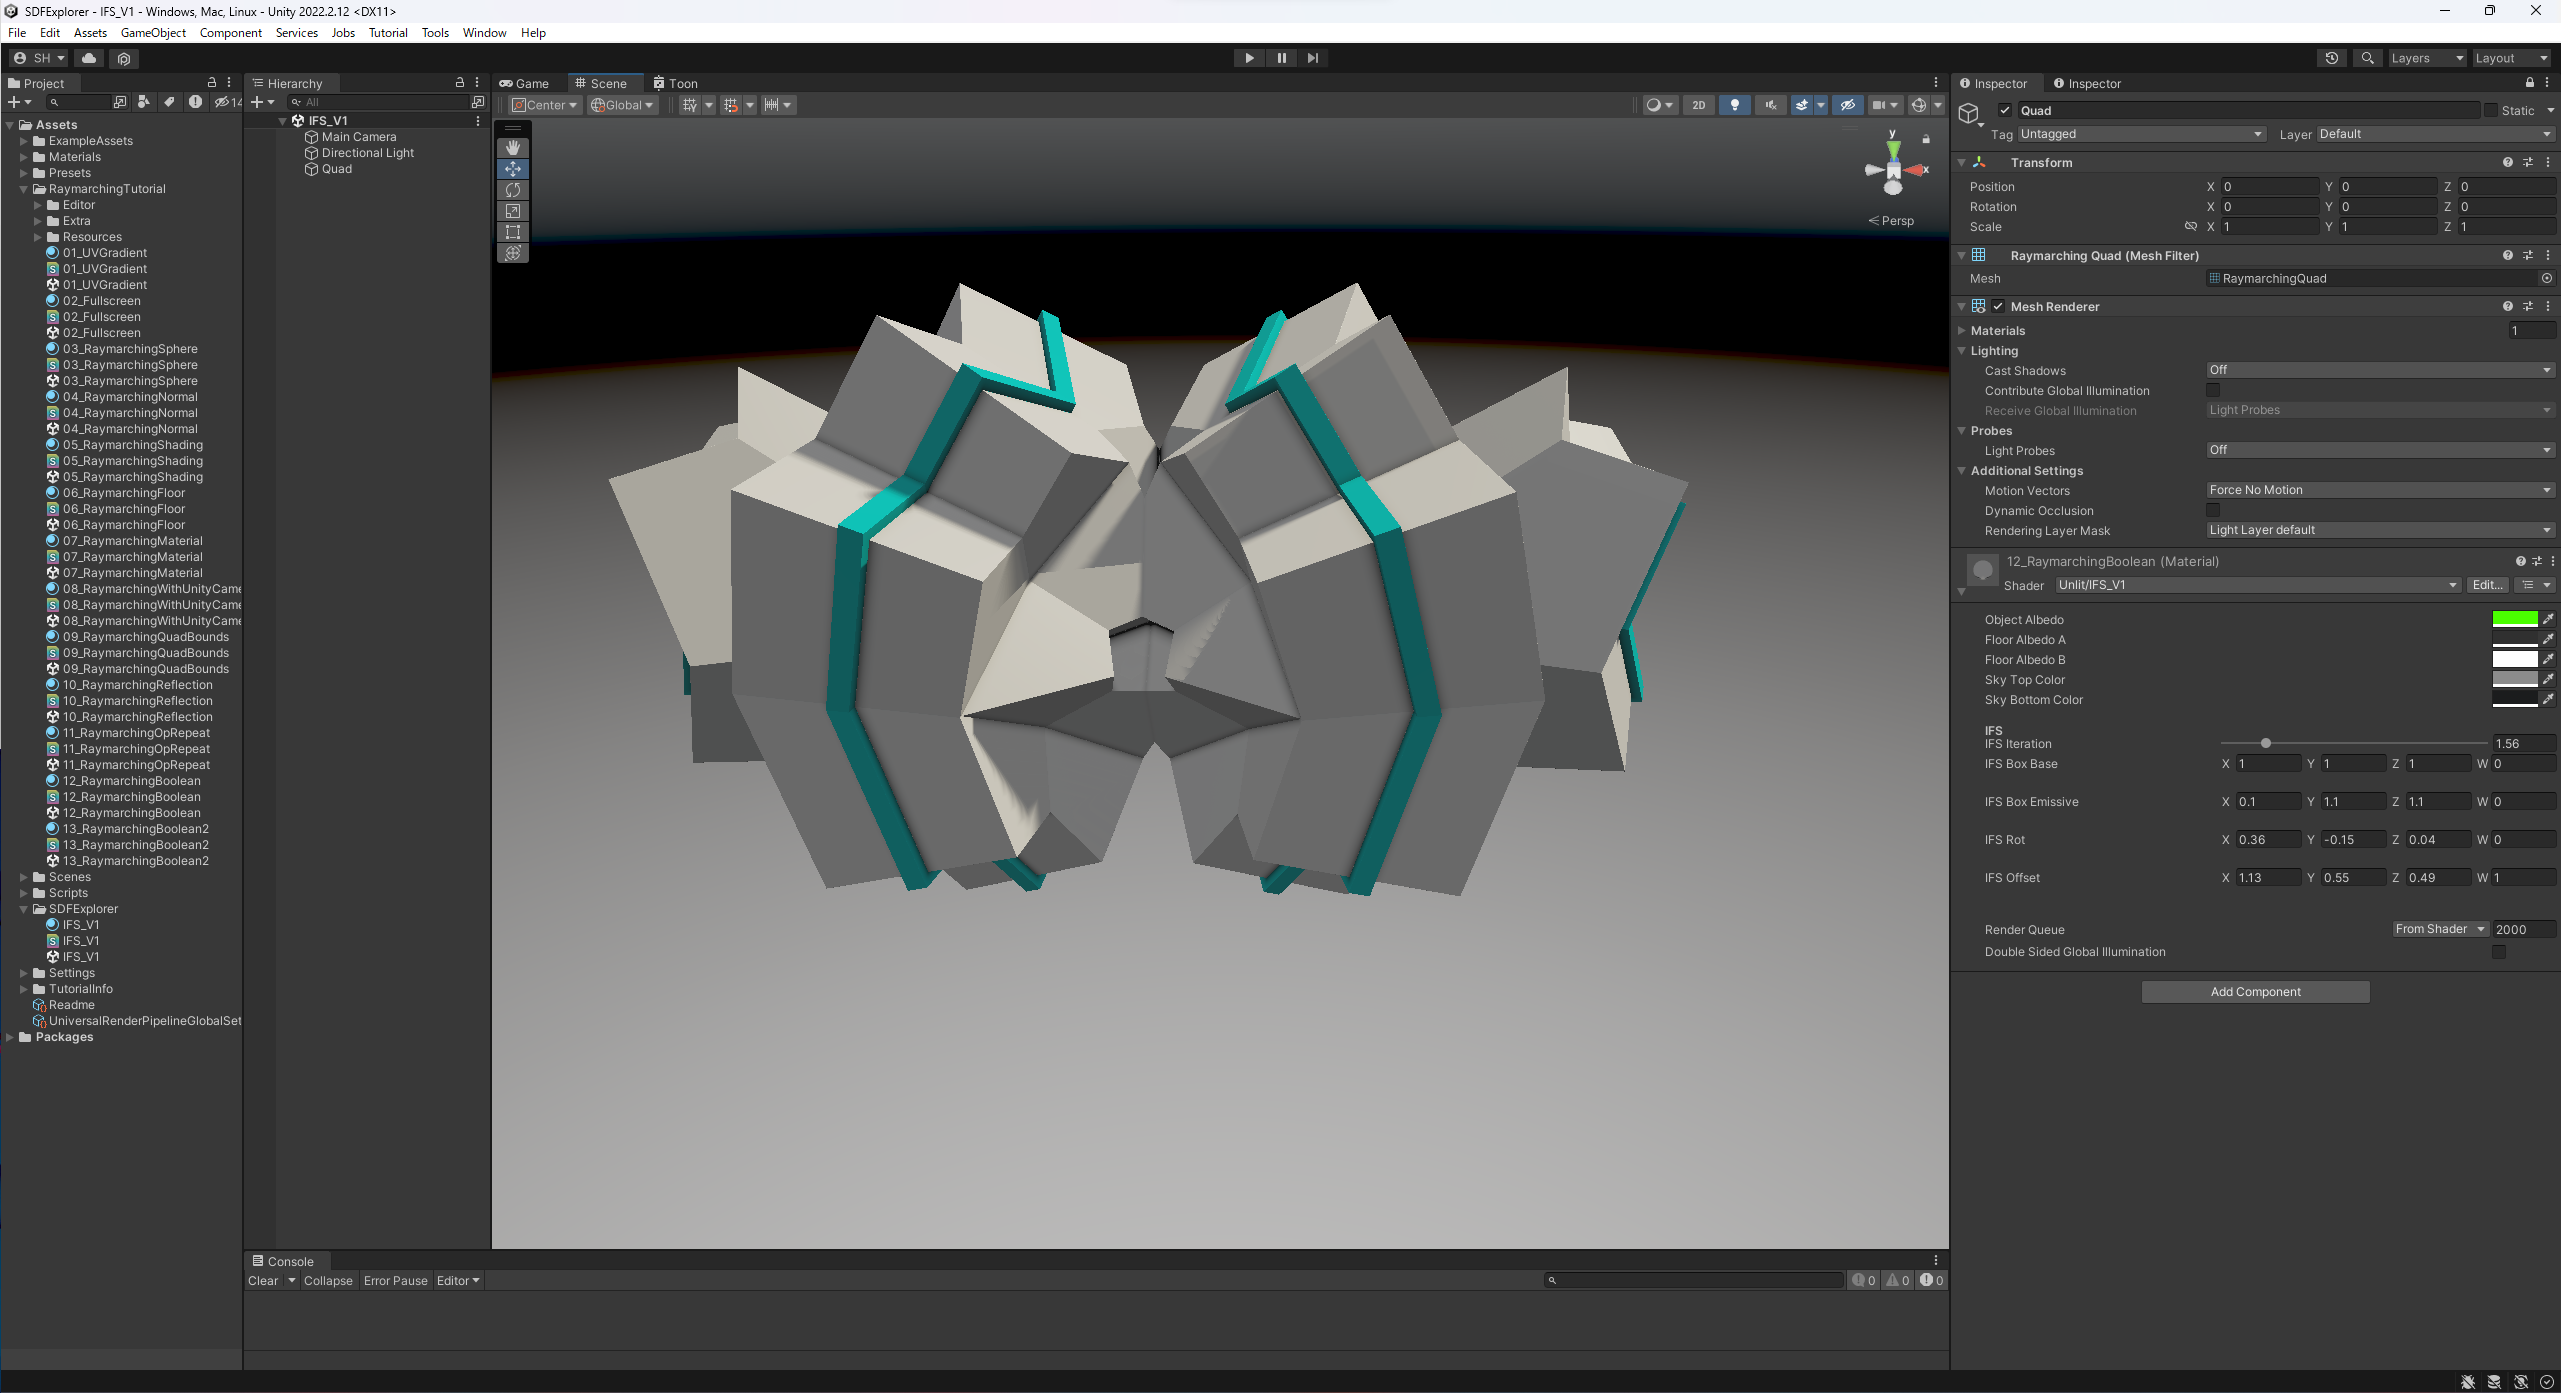Viewport: 2561px width, 1393px height.
Task: Select the Scale tool in scene toolbar
Action: click(513, 211)
